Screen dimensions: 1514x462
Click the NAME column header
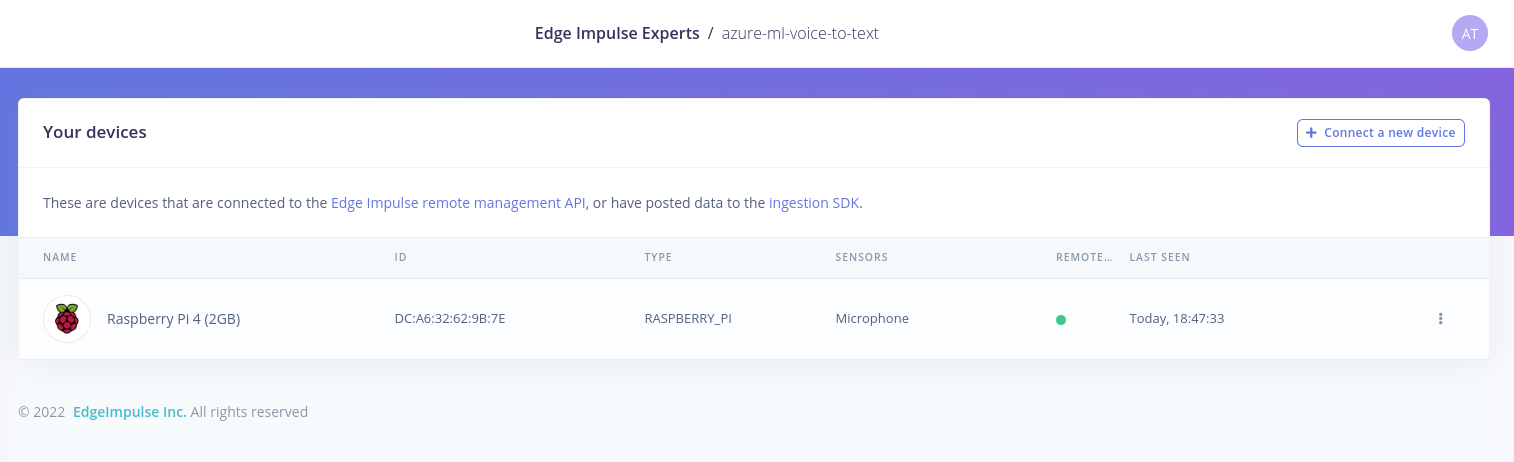60,257
